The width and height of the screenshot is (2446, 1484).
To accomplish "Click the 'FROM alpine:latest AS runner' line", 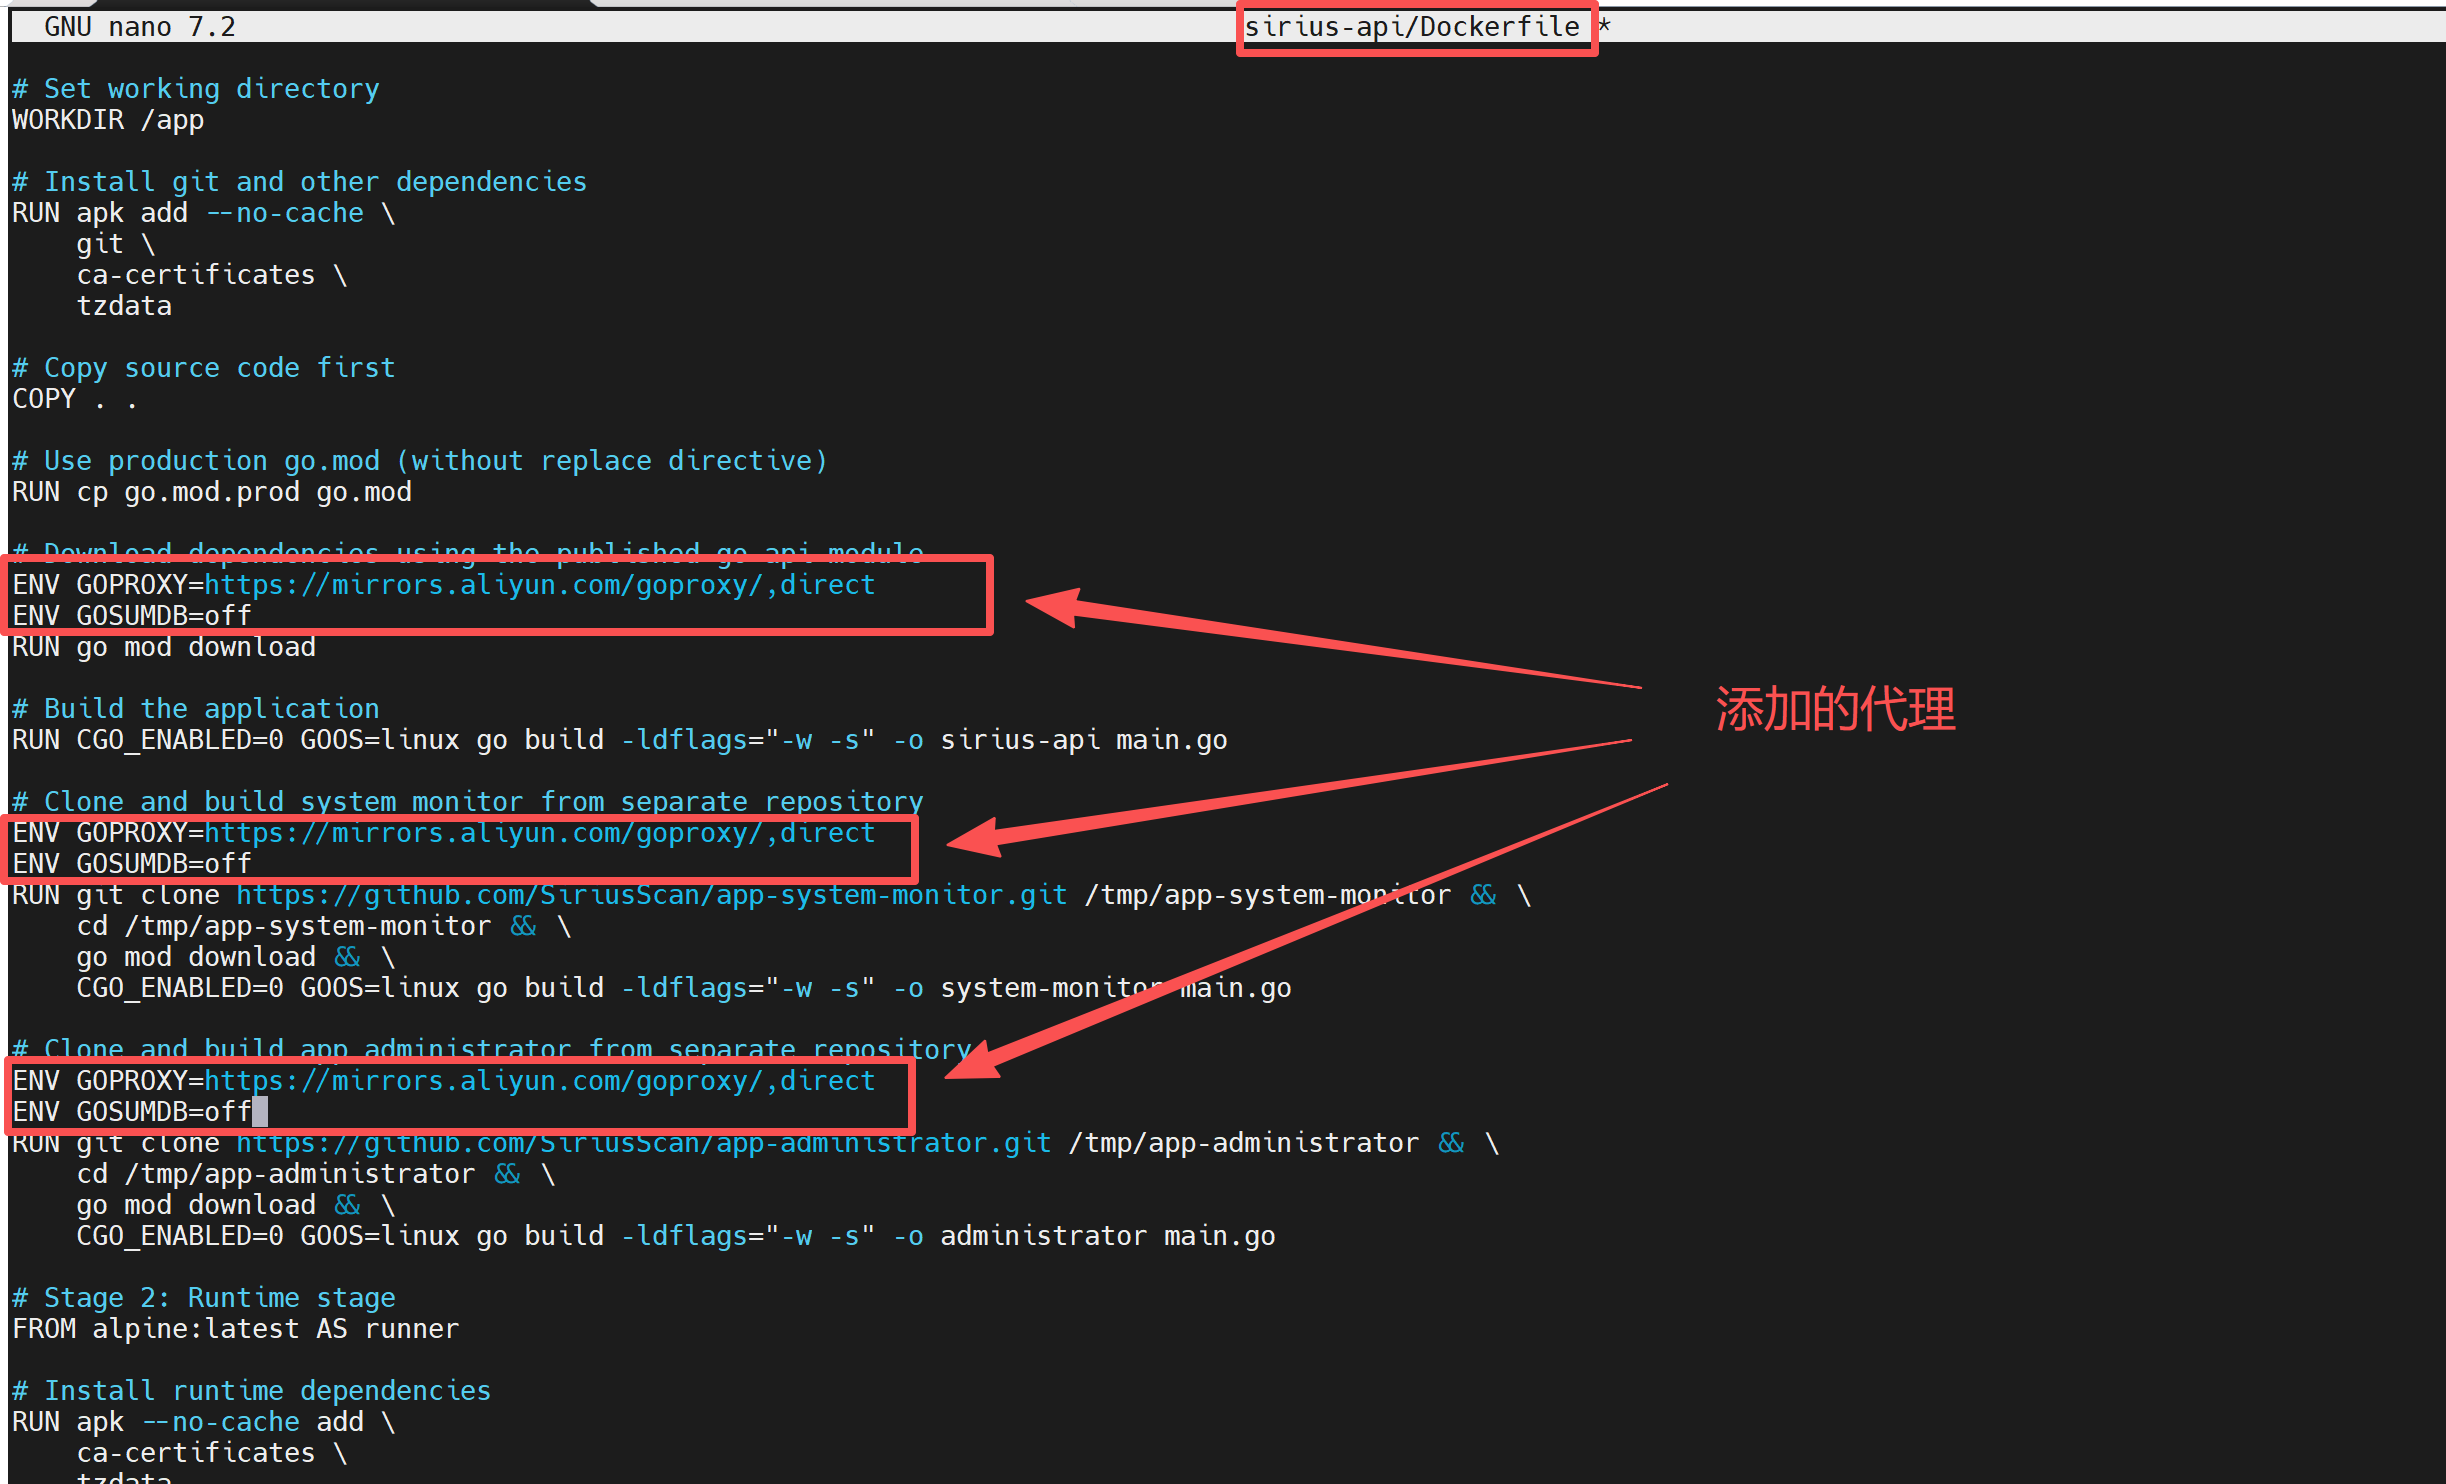I will coord(235,1329).
